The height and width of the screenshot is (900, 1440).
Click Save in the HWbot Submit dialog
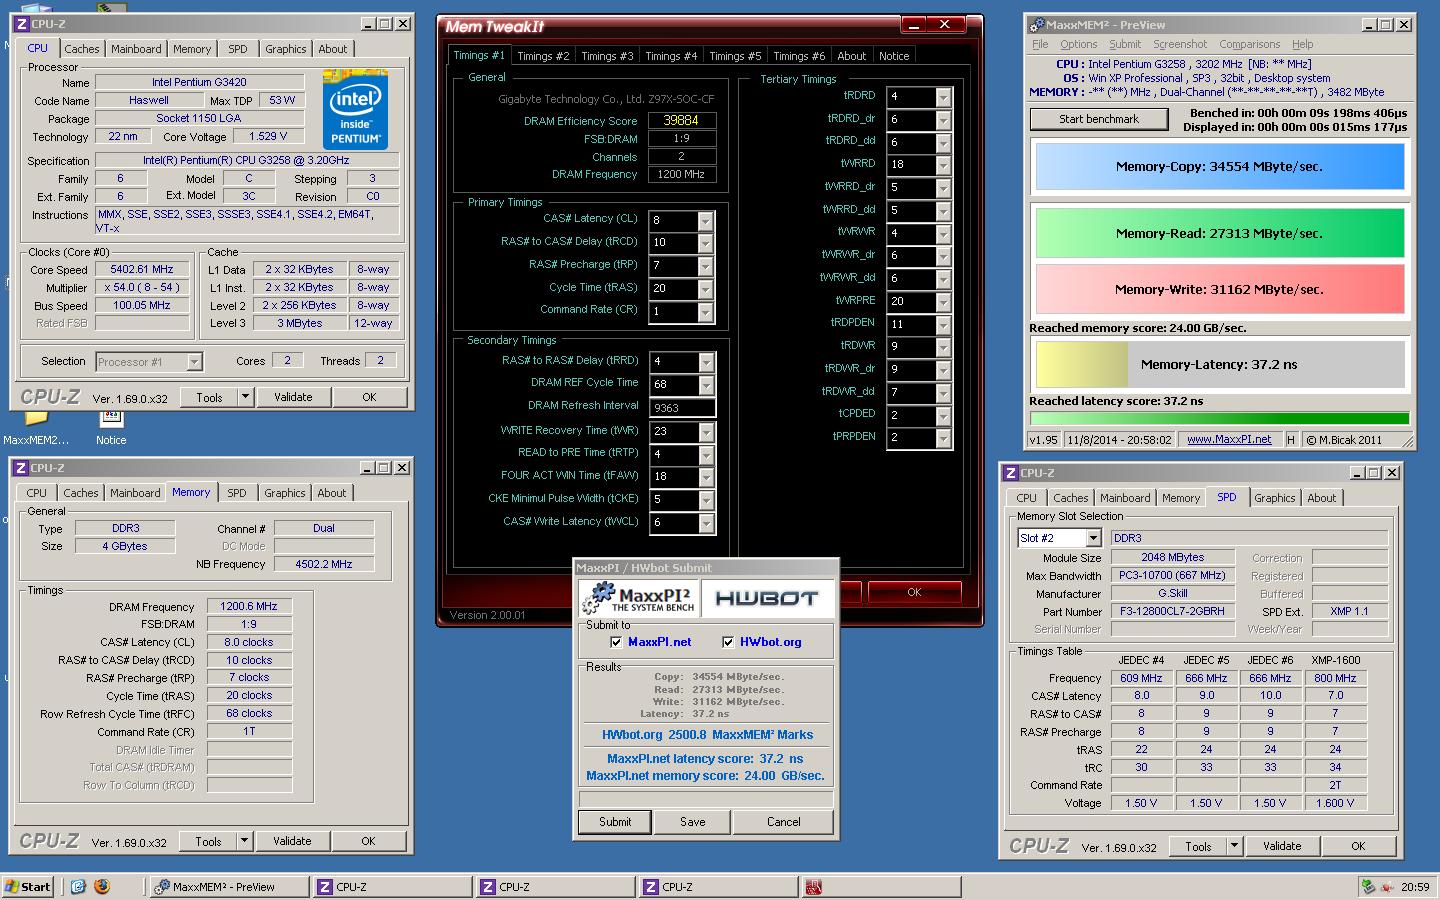pyautogui.click(x=693, y=822)
